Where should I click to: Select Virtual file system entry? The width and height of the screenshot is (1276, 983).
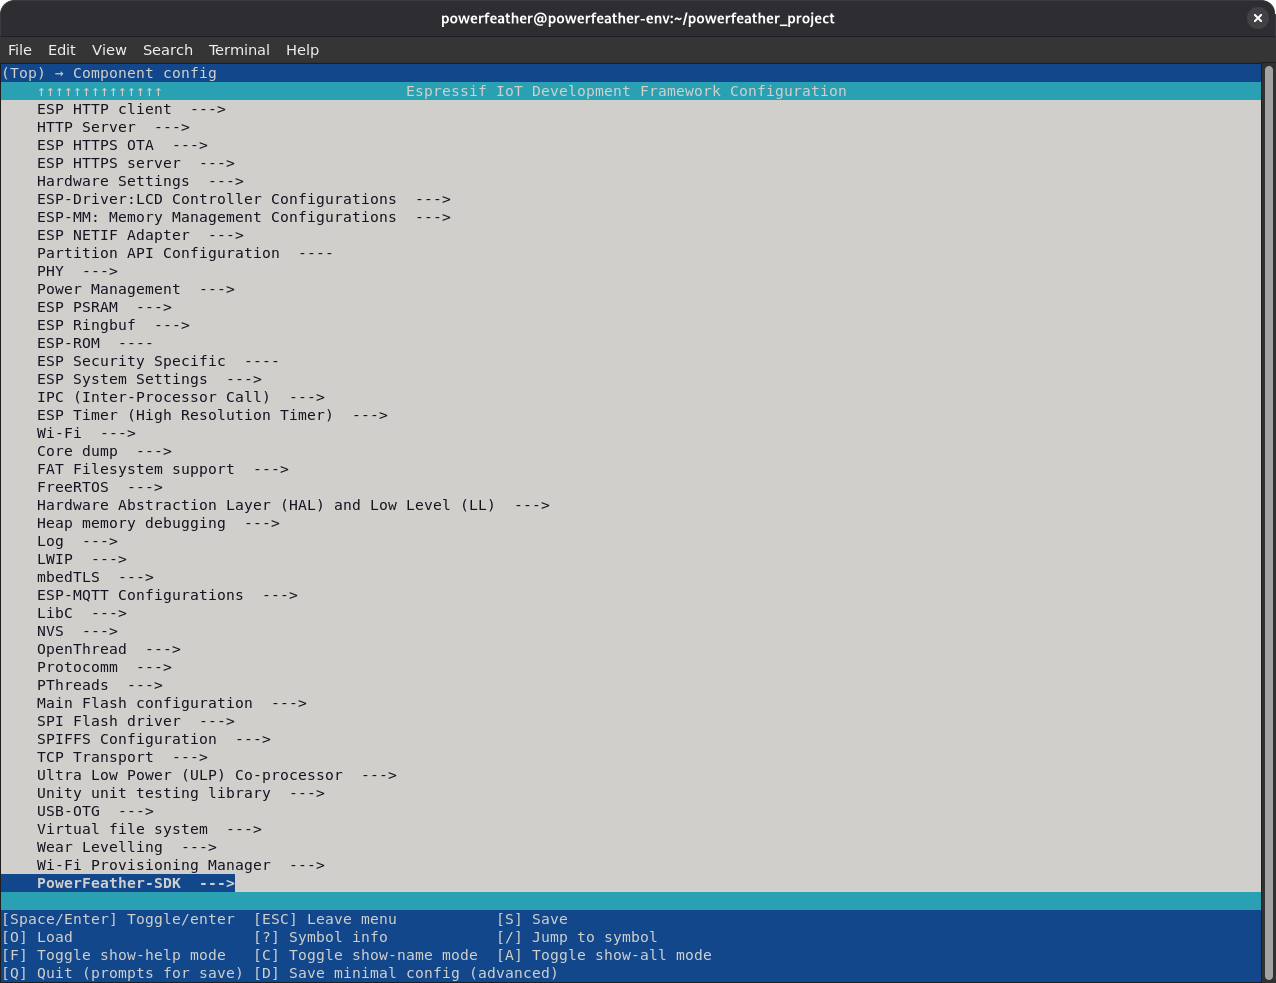[x=149, y=829]
